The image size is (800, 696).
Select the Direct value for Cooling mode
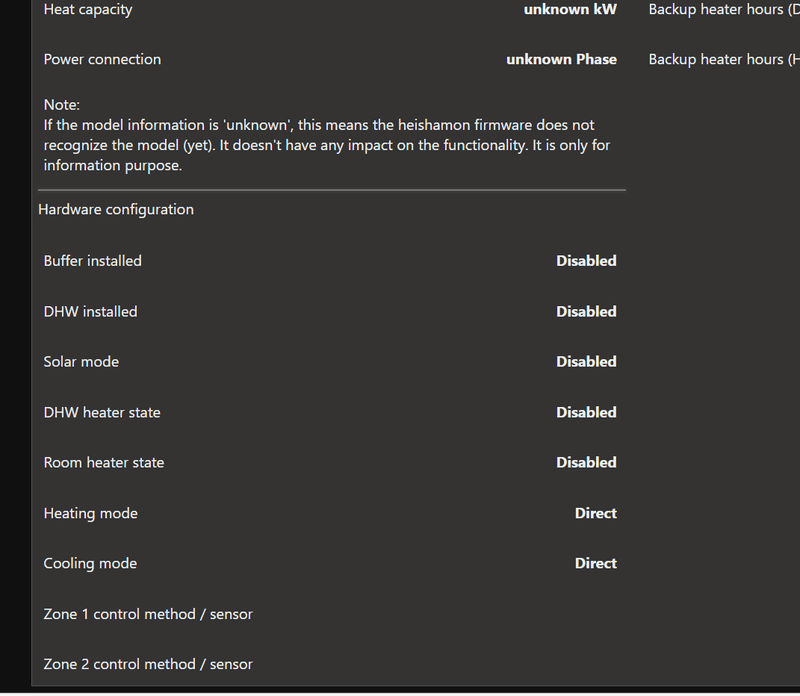[595, 564]
